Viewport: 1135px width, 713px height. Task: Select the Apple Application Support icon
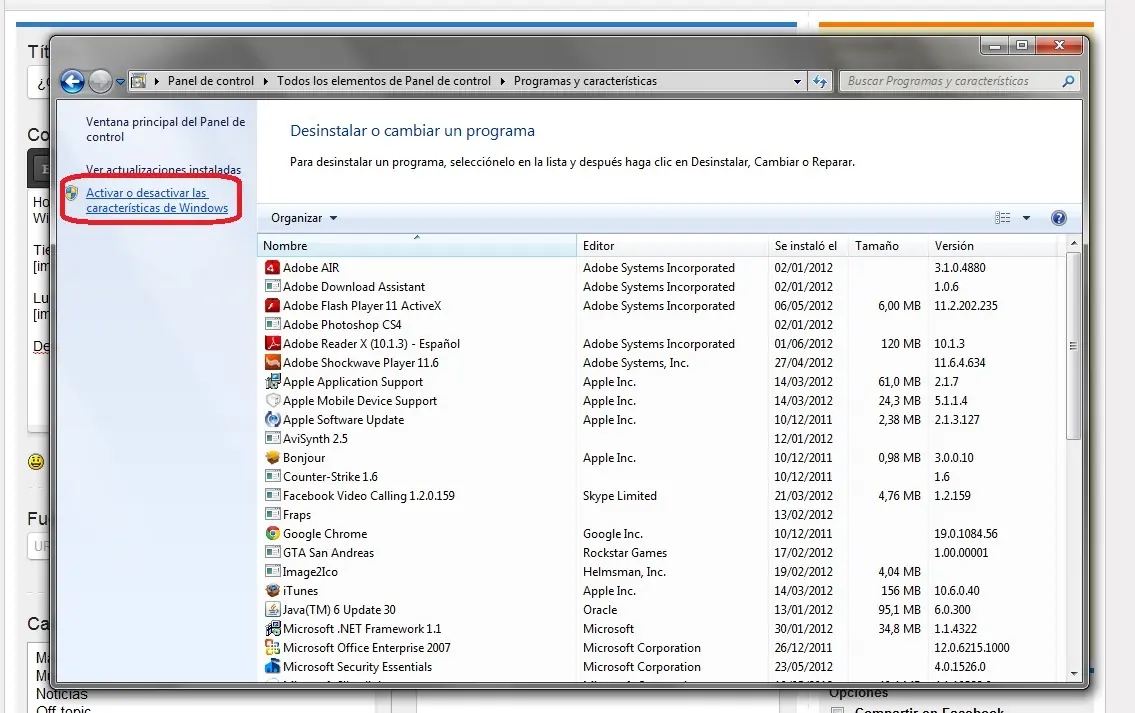[x=272, y=381]
